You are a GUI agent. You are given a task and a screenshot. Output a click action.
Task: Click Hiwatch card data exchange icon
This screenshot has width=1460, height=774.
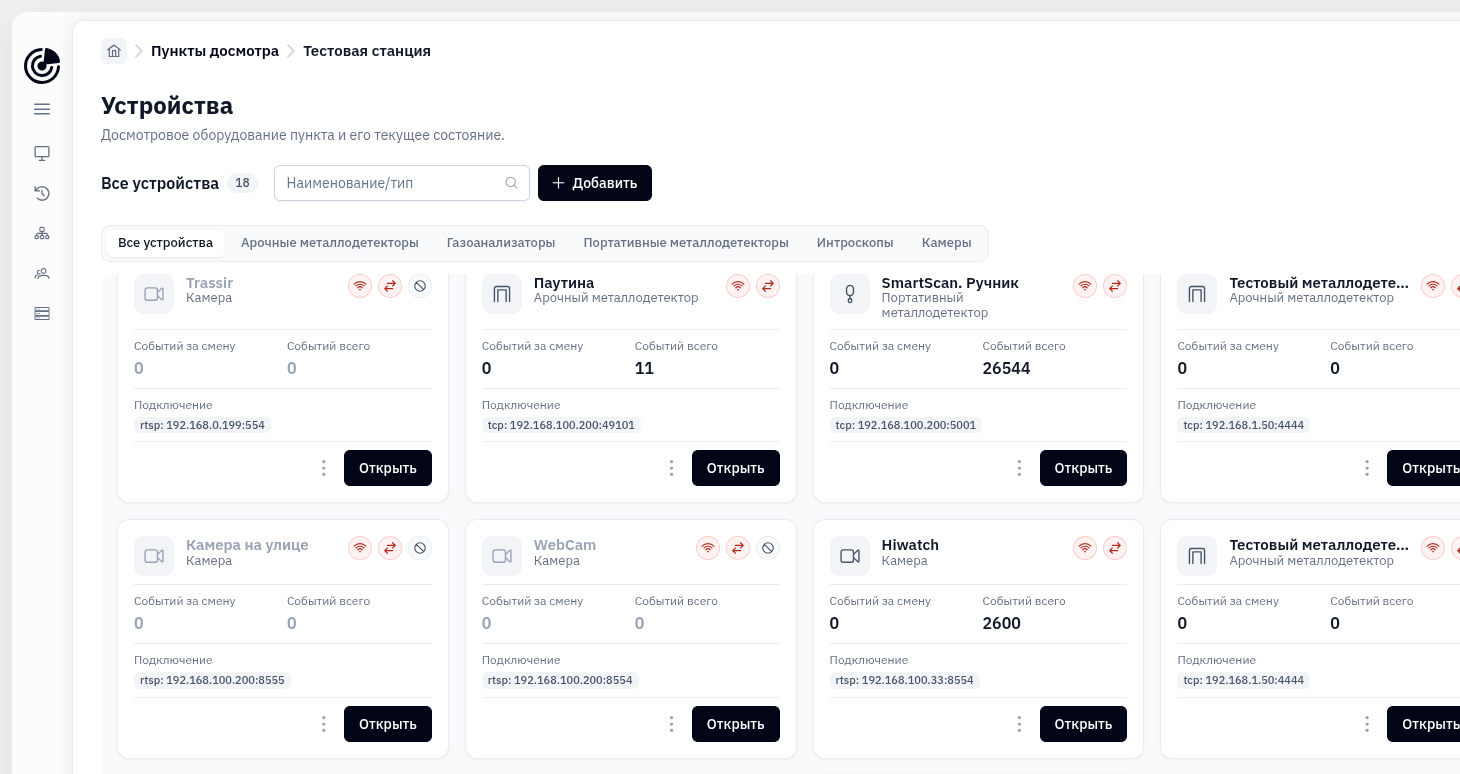click(x=1115, y=548)
